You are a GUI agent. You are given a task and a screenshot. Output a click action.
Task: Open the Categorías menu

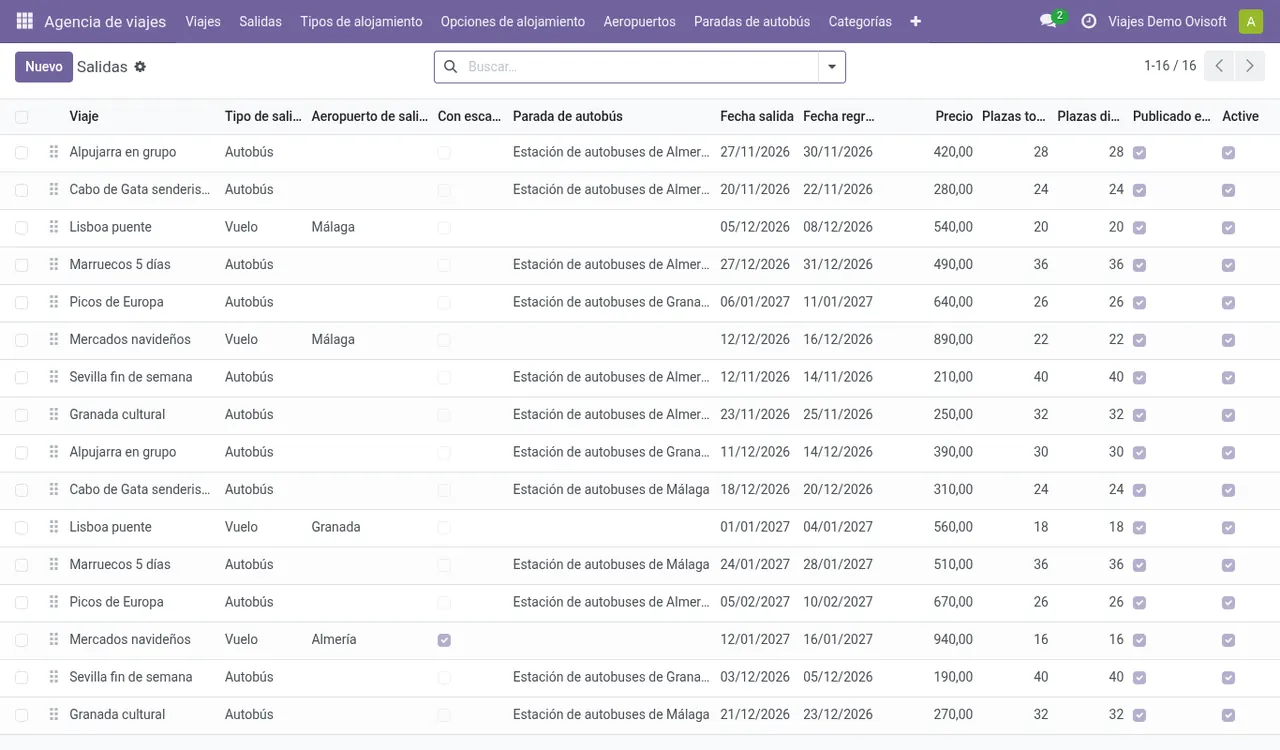tap(860, 21)
